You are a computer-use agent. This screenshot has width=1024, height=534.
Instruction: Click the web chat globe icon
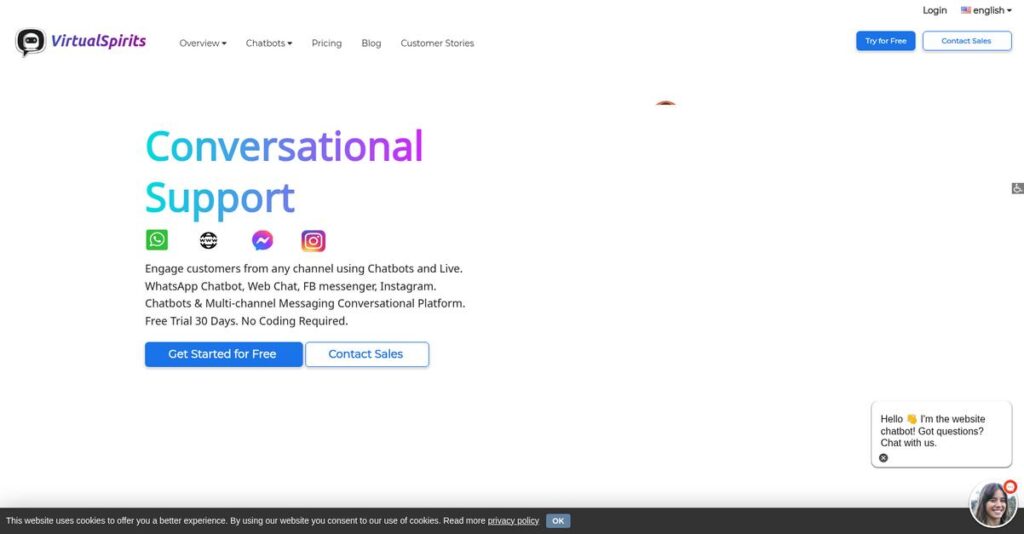[208, 241]
